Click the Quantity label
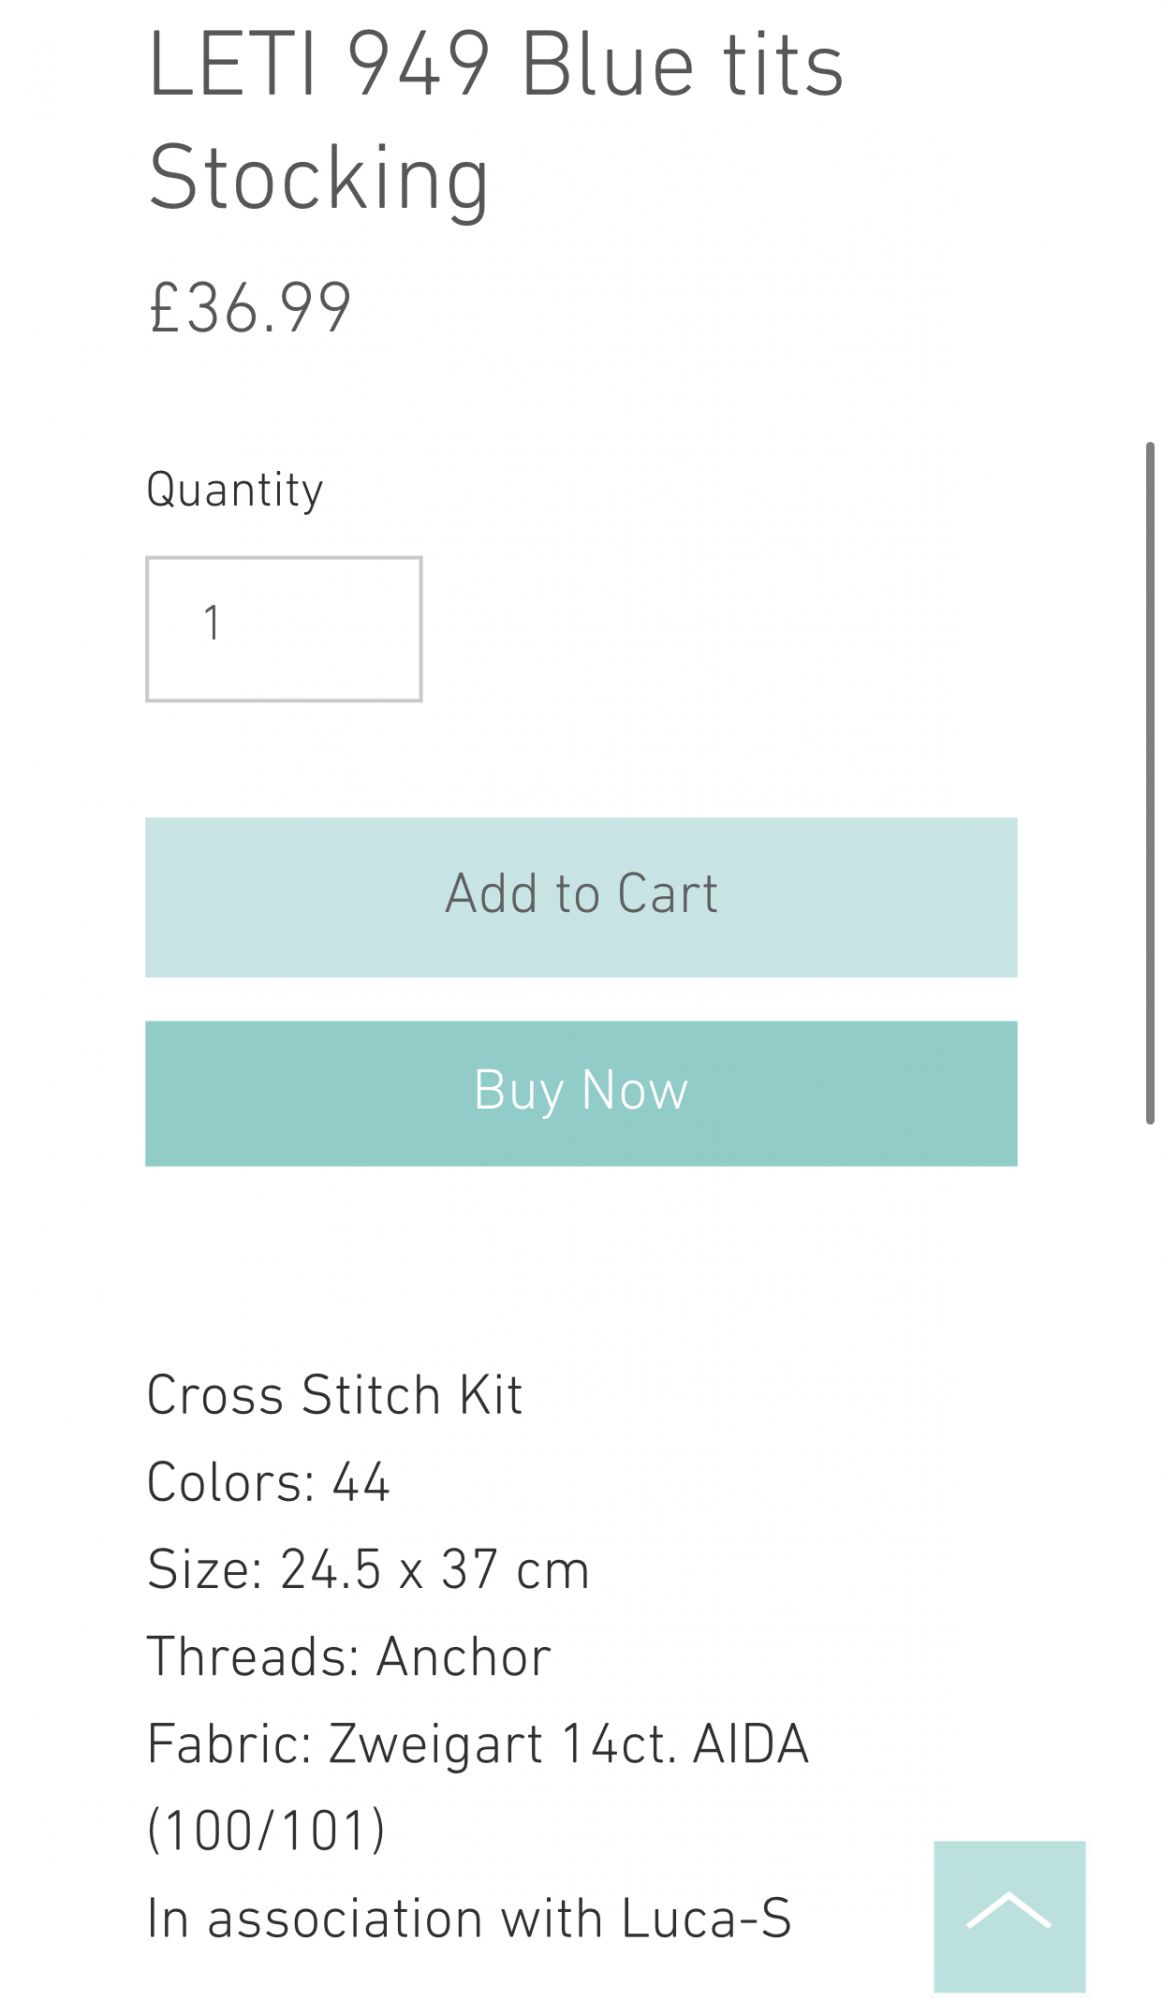1163x2000 pixels. tap(234, 490)
